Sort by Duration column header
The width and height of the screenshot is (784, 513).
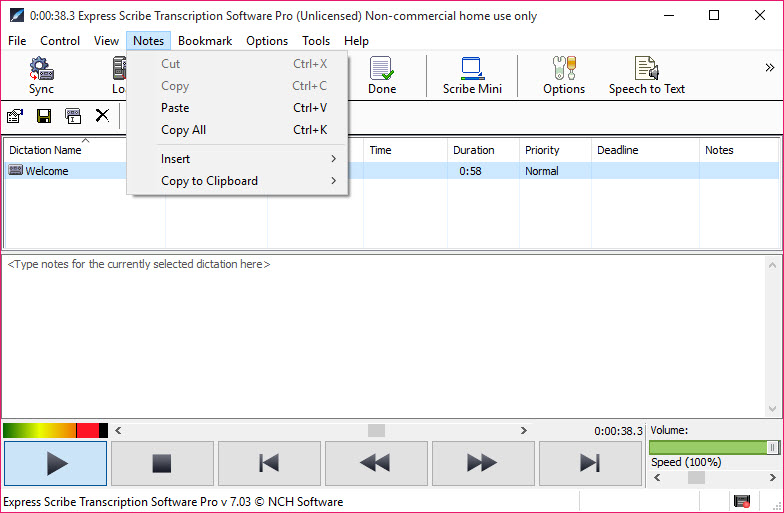point(483,150)
